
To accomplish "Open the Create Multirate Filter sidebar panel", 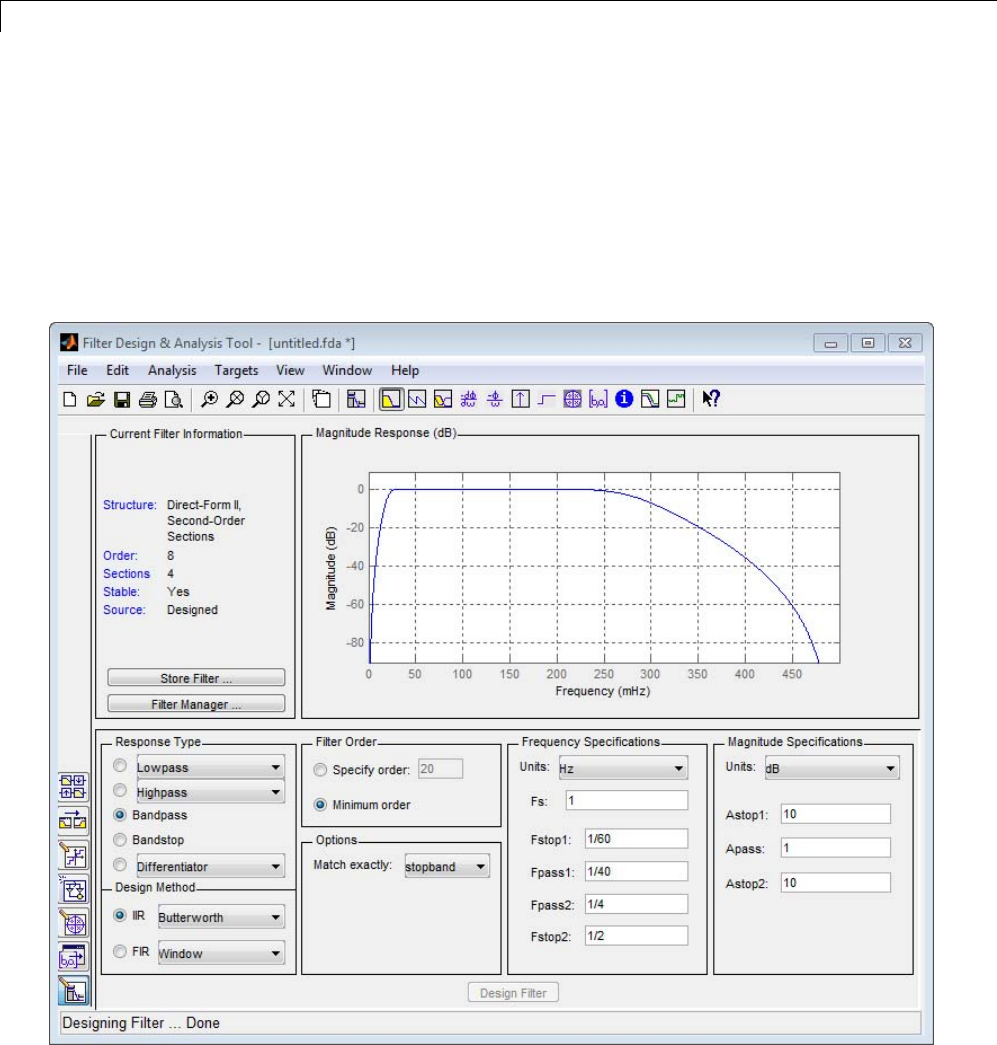I will [73, 786].
